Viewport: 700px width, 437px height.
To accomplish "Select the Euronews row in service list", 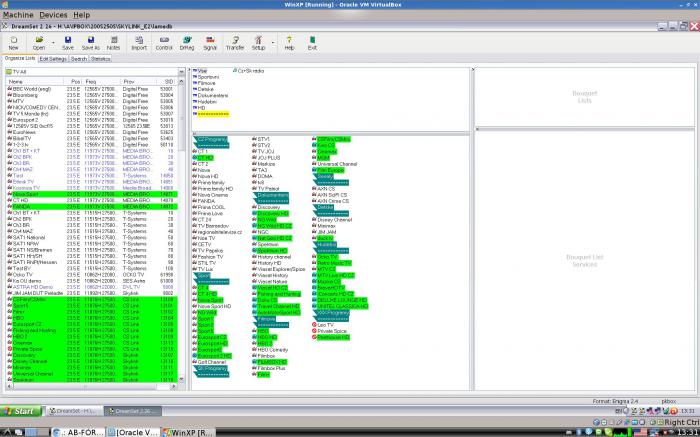I will (x=92, y=132).
